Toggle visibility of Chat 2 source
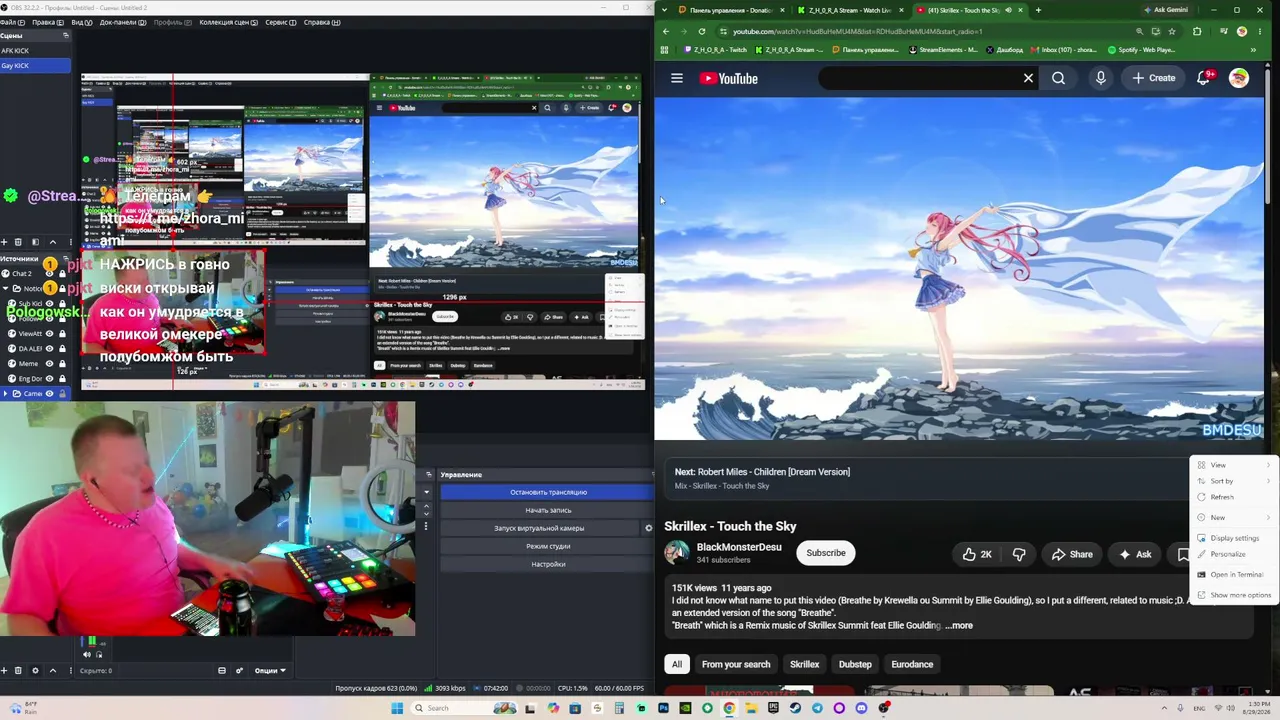This screenshot has height=720, width=1280. [x=49, y=273]
